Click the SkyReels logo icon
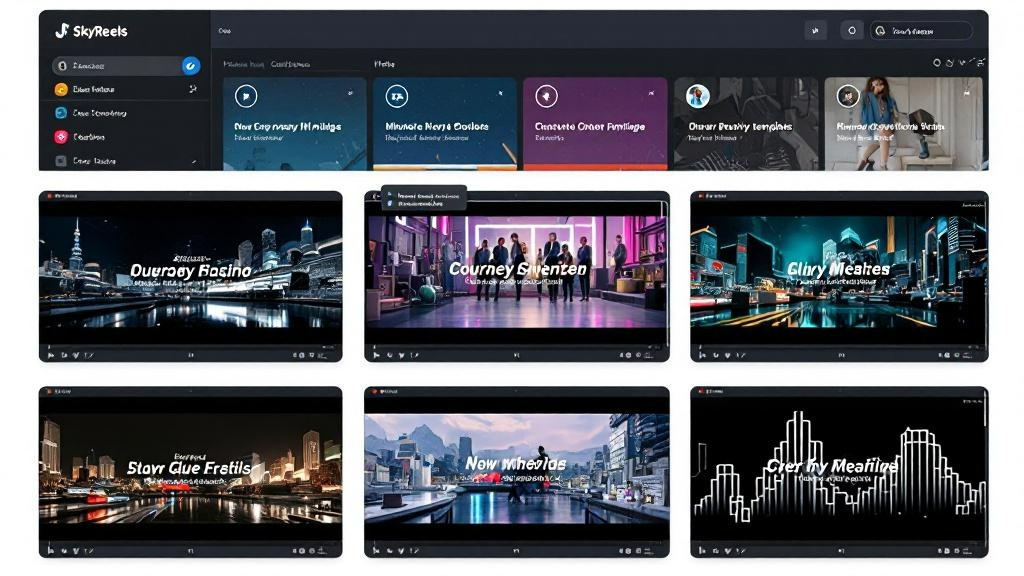1024x576 pixels. [x=62, y=31]
